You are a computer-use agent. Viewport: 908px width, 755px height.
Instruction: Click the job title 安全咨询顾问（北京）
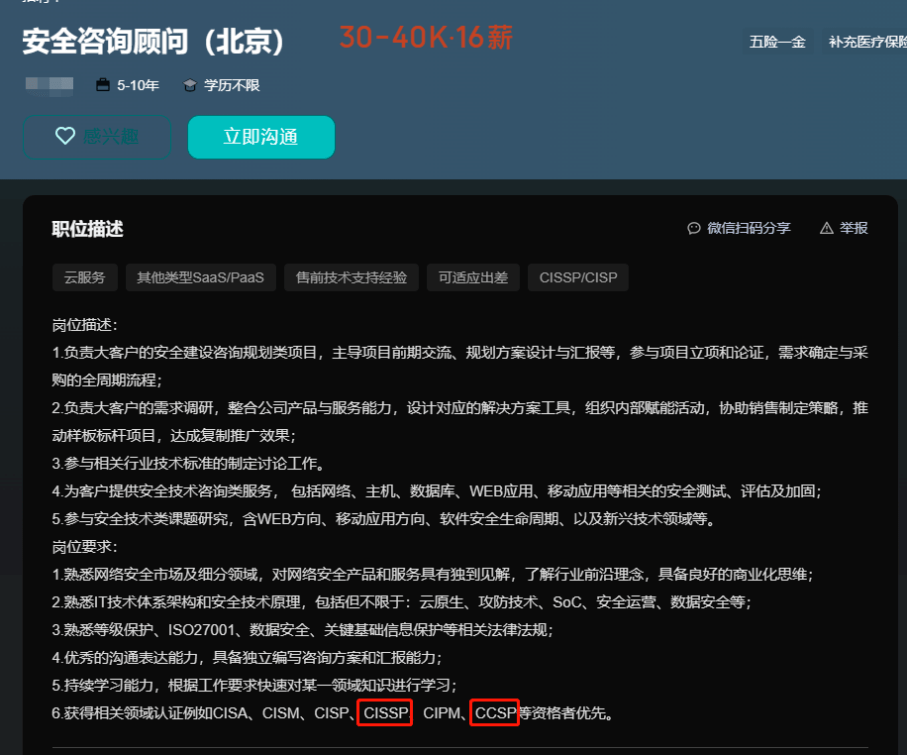153,42
